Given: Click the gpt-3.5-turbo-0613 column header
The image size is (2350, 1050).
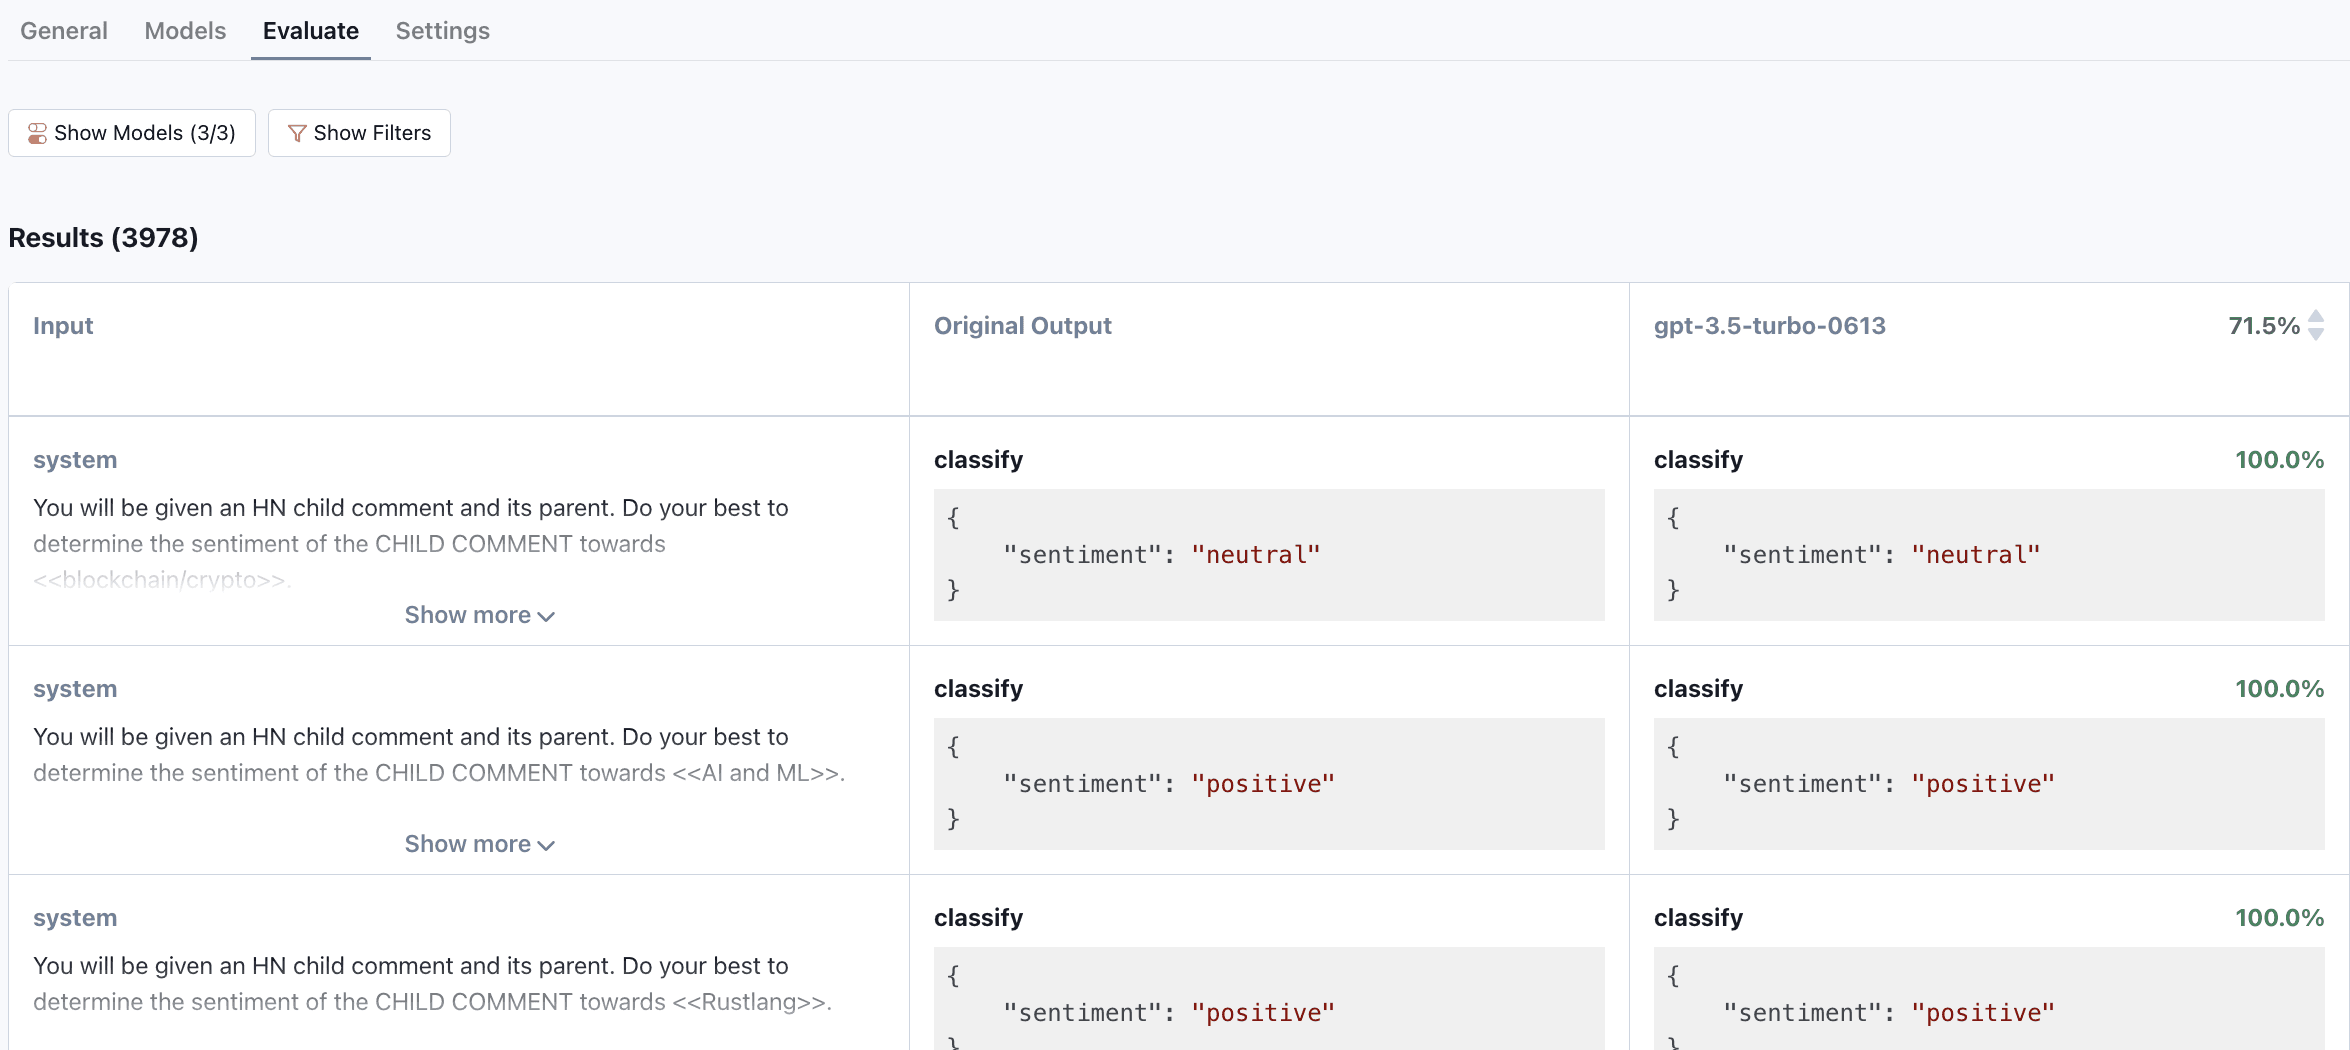Looking at the screenshot, I should click(1769, 326).
